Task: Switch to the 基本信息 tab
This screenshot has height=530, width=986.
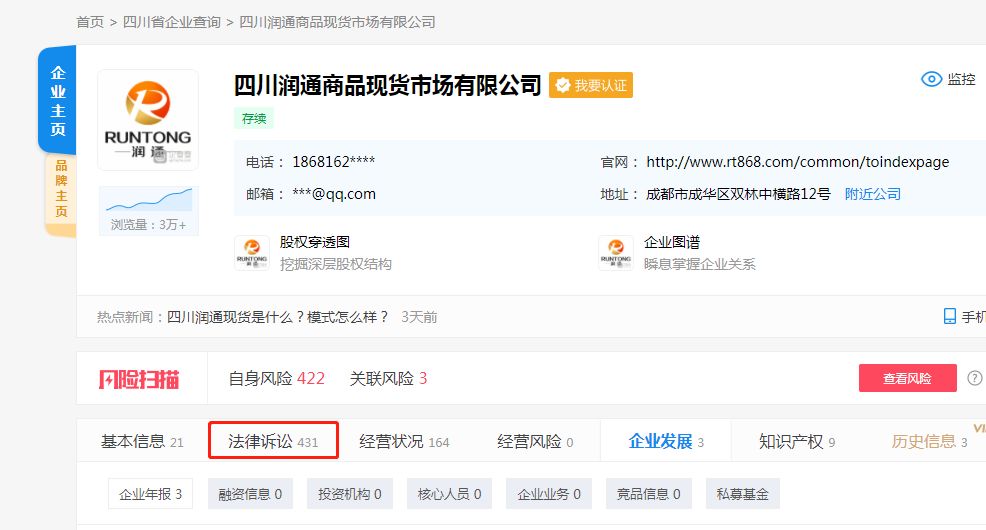Action: [x=142, y=441]
